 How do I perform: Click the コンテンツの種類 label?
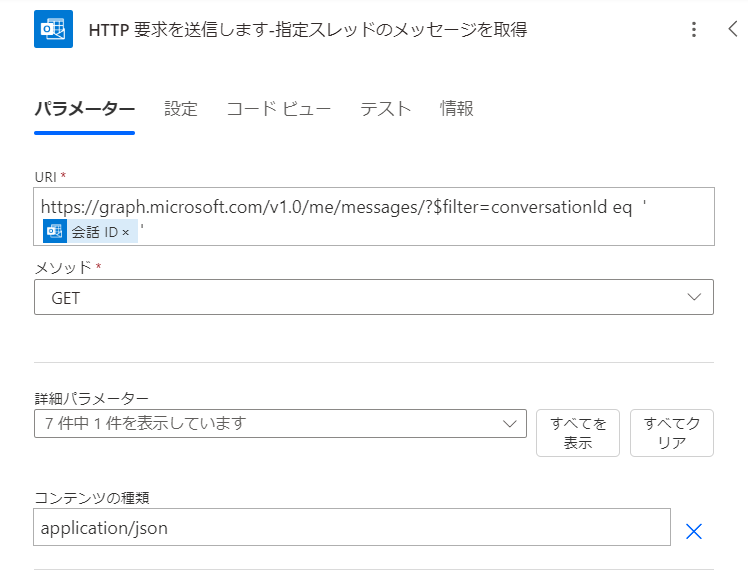pyautogui.click(x=92, y=498)
